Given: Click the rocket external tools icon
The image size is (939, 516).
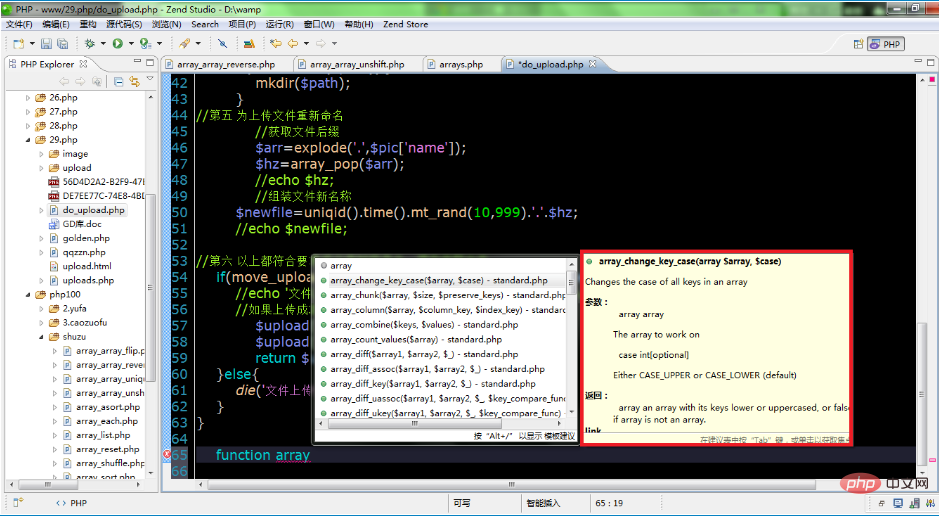Looking at the screenshot, I should (x=184, y=44).
